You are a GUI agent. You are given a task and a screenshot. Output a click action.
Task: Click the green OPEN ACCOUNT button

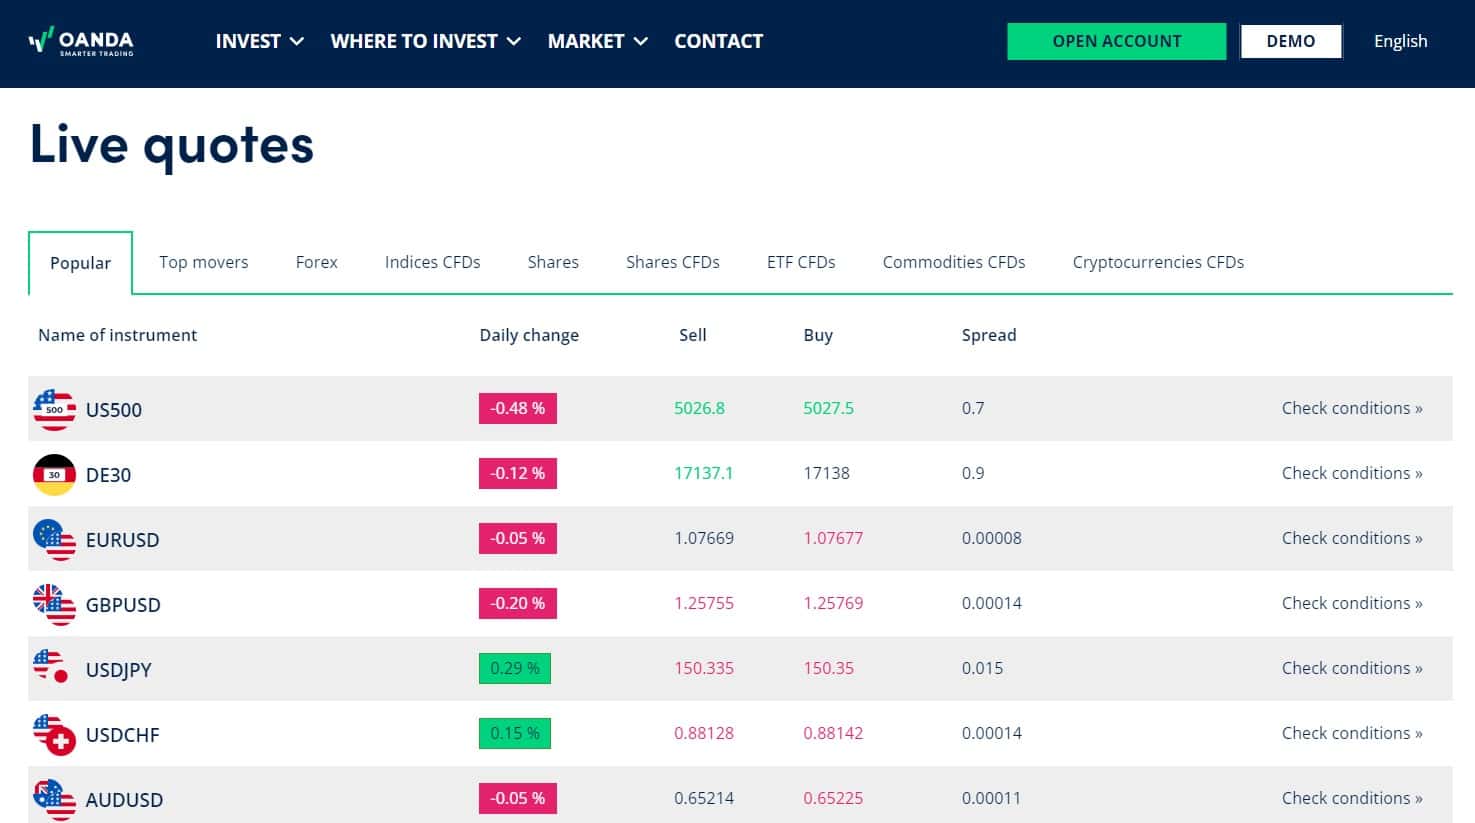[1116, 41]
